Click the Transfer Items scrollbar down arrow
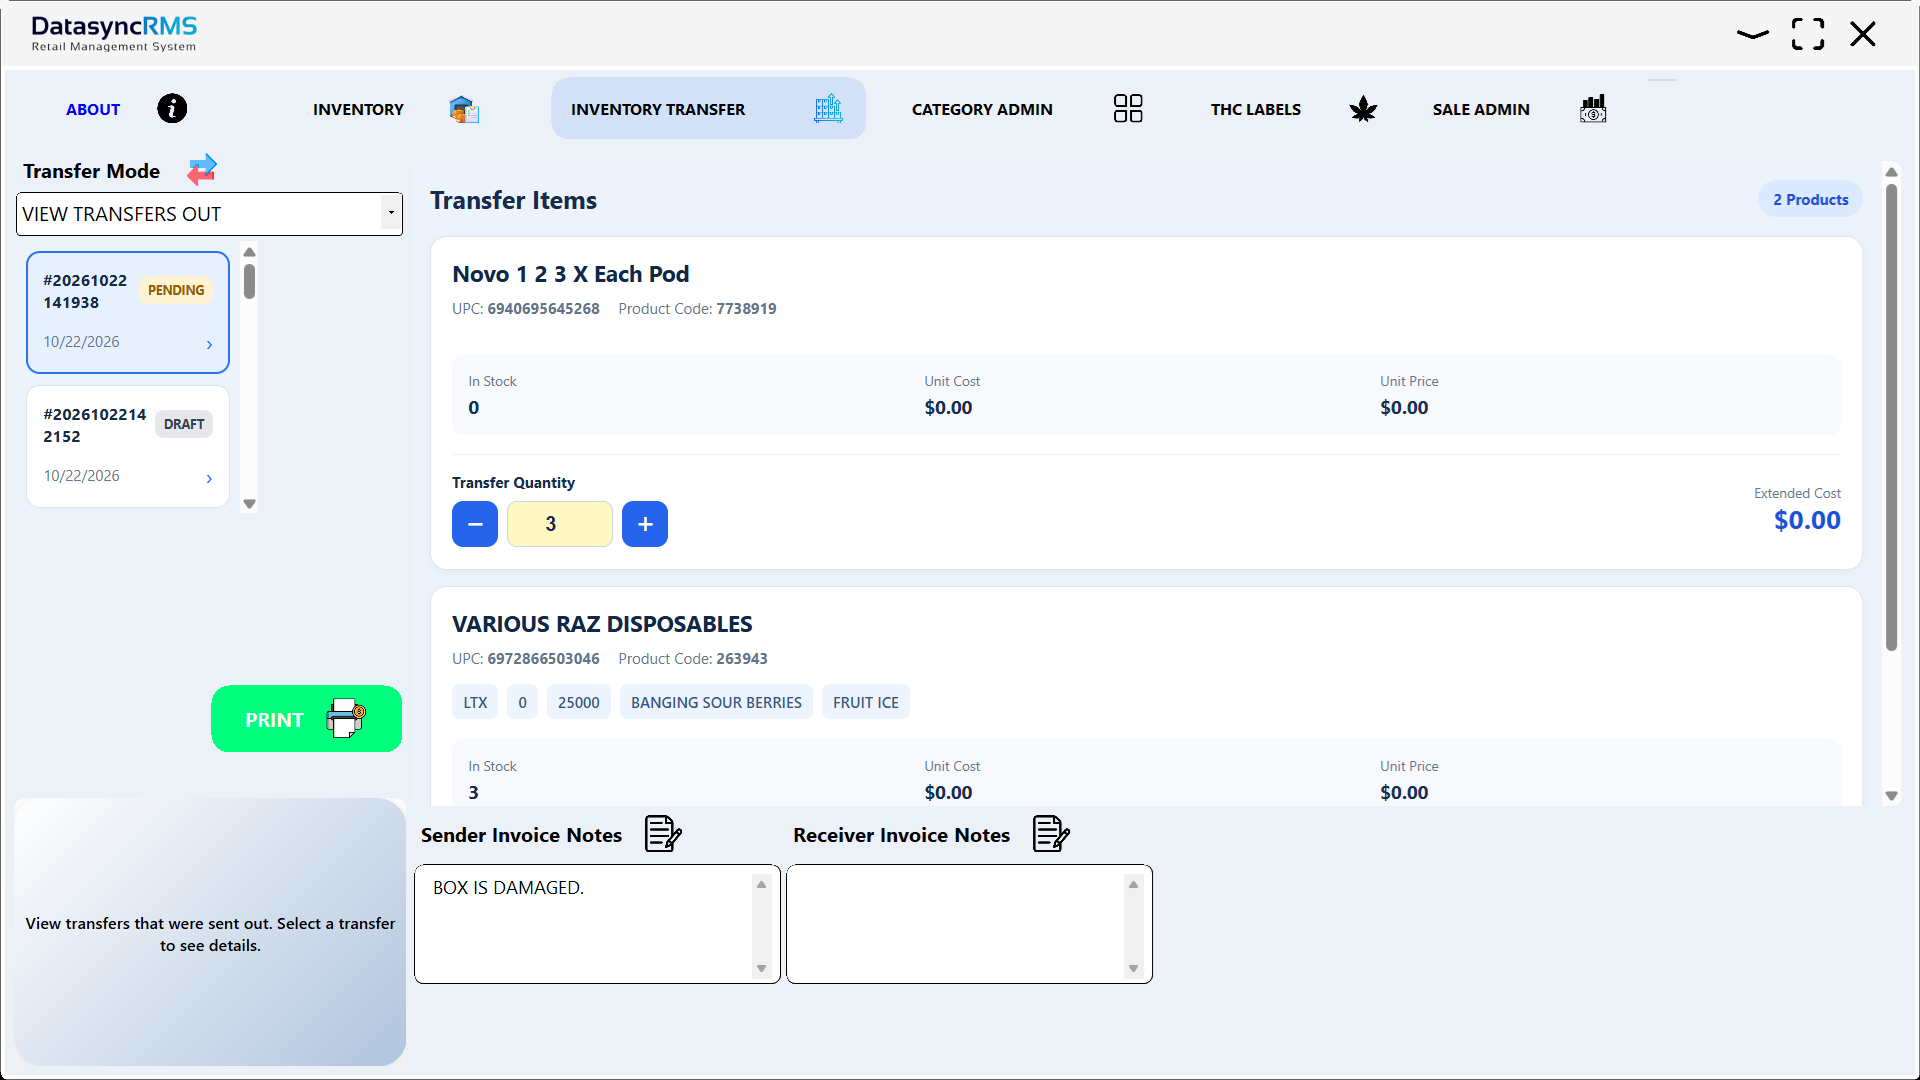Screen dimensions: 1920x1080 (1891, 796)
